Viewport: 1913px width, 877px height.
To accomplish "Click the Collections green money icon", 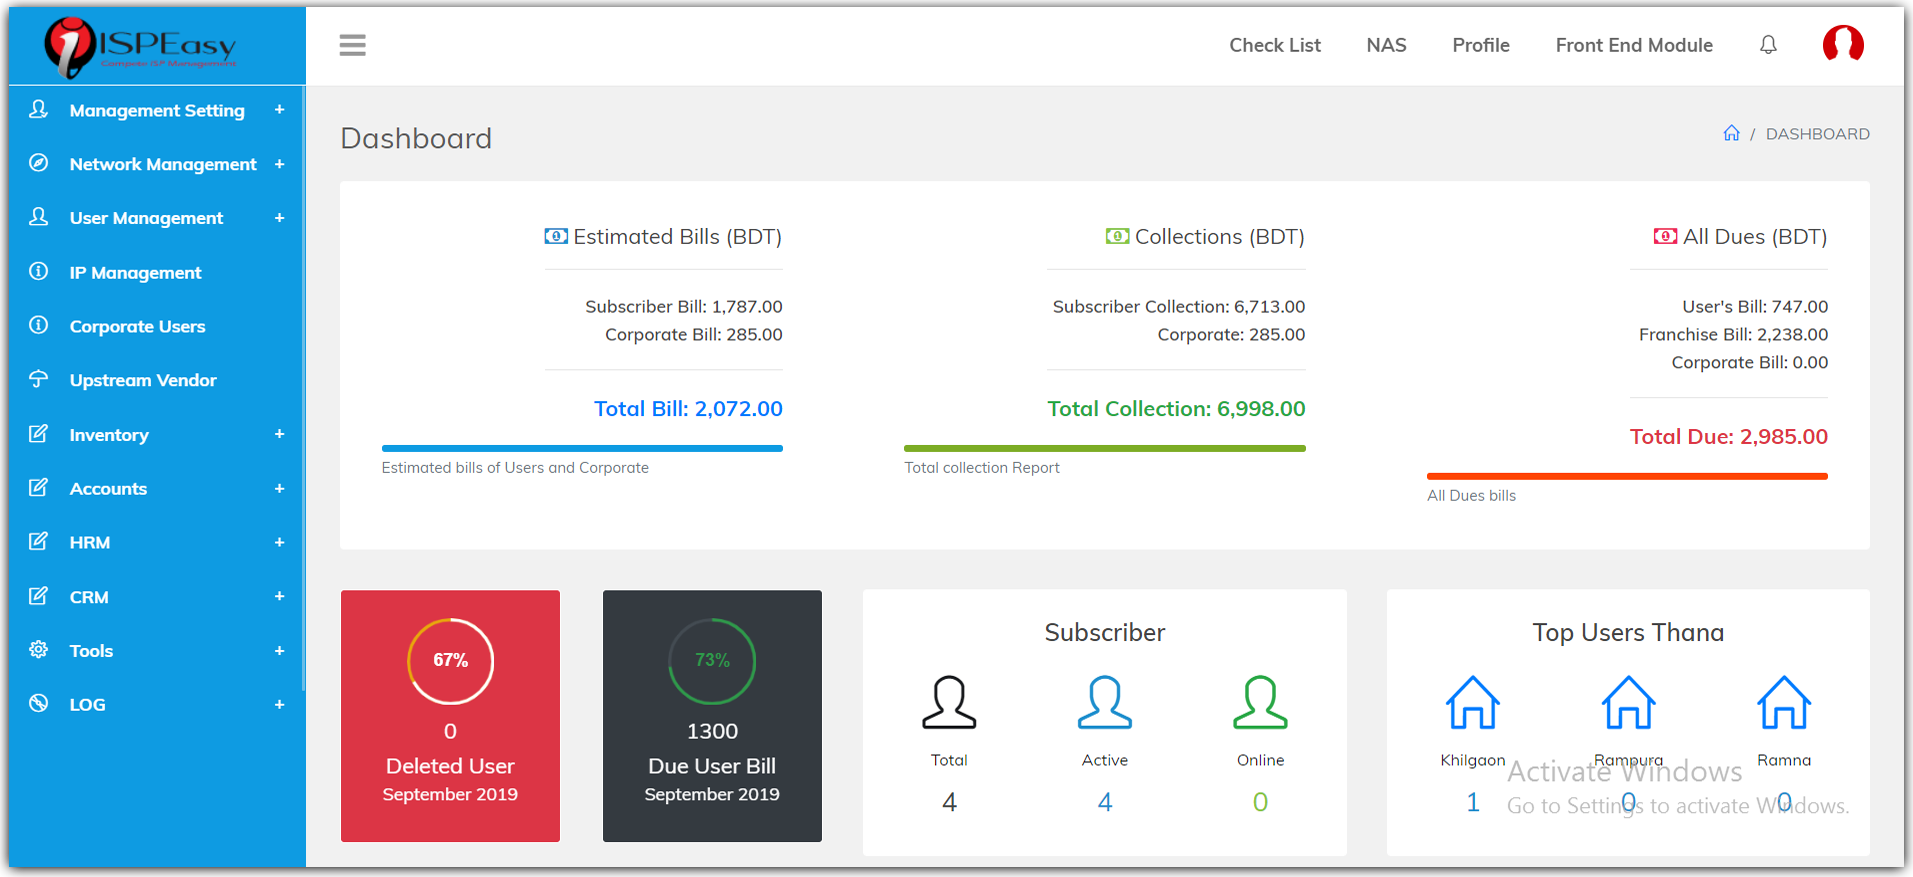I will pyautogui.click(x=1117, y=236).
